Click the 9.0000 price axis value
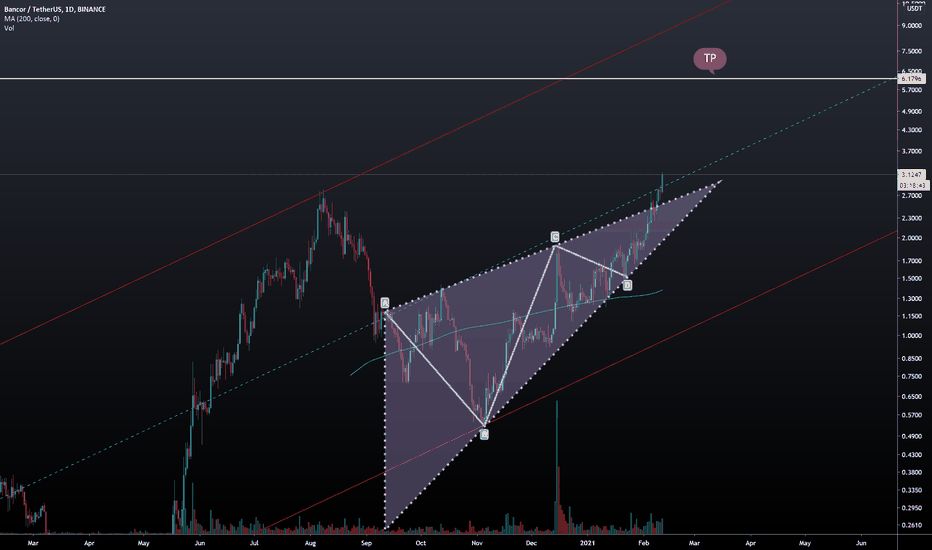 tap(911, 26)
